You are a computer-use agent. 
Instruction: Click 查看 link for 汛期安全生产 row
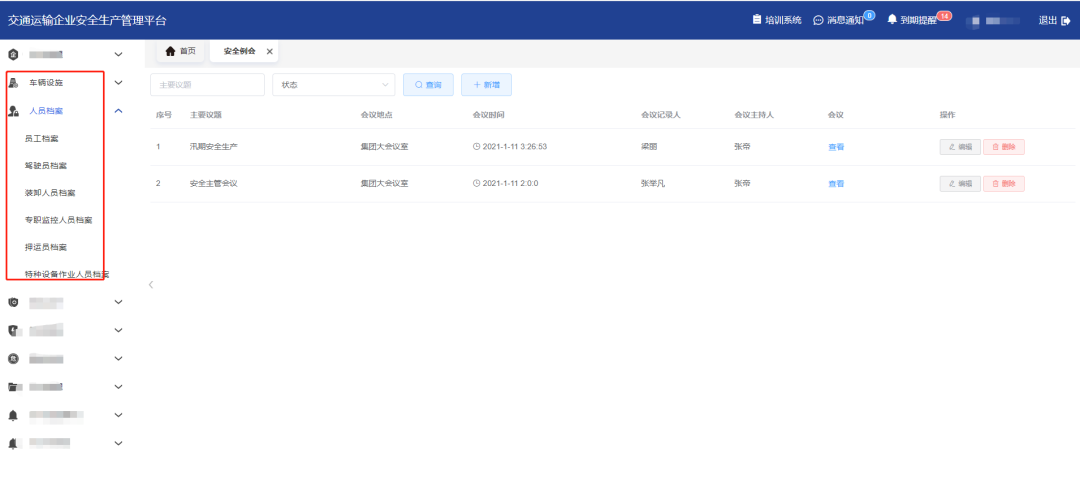point(836,147)
